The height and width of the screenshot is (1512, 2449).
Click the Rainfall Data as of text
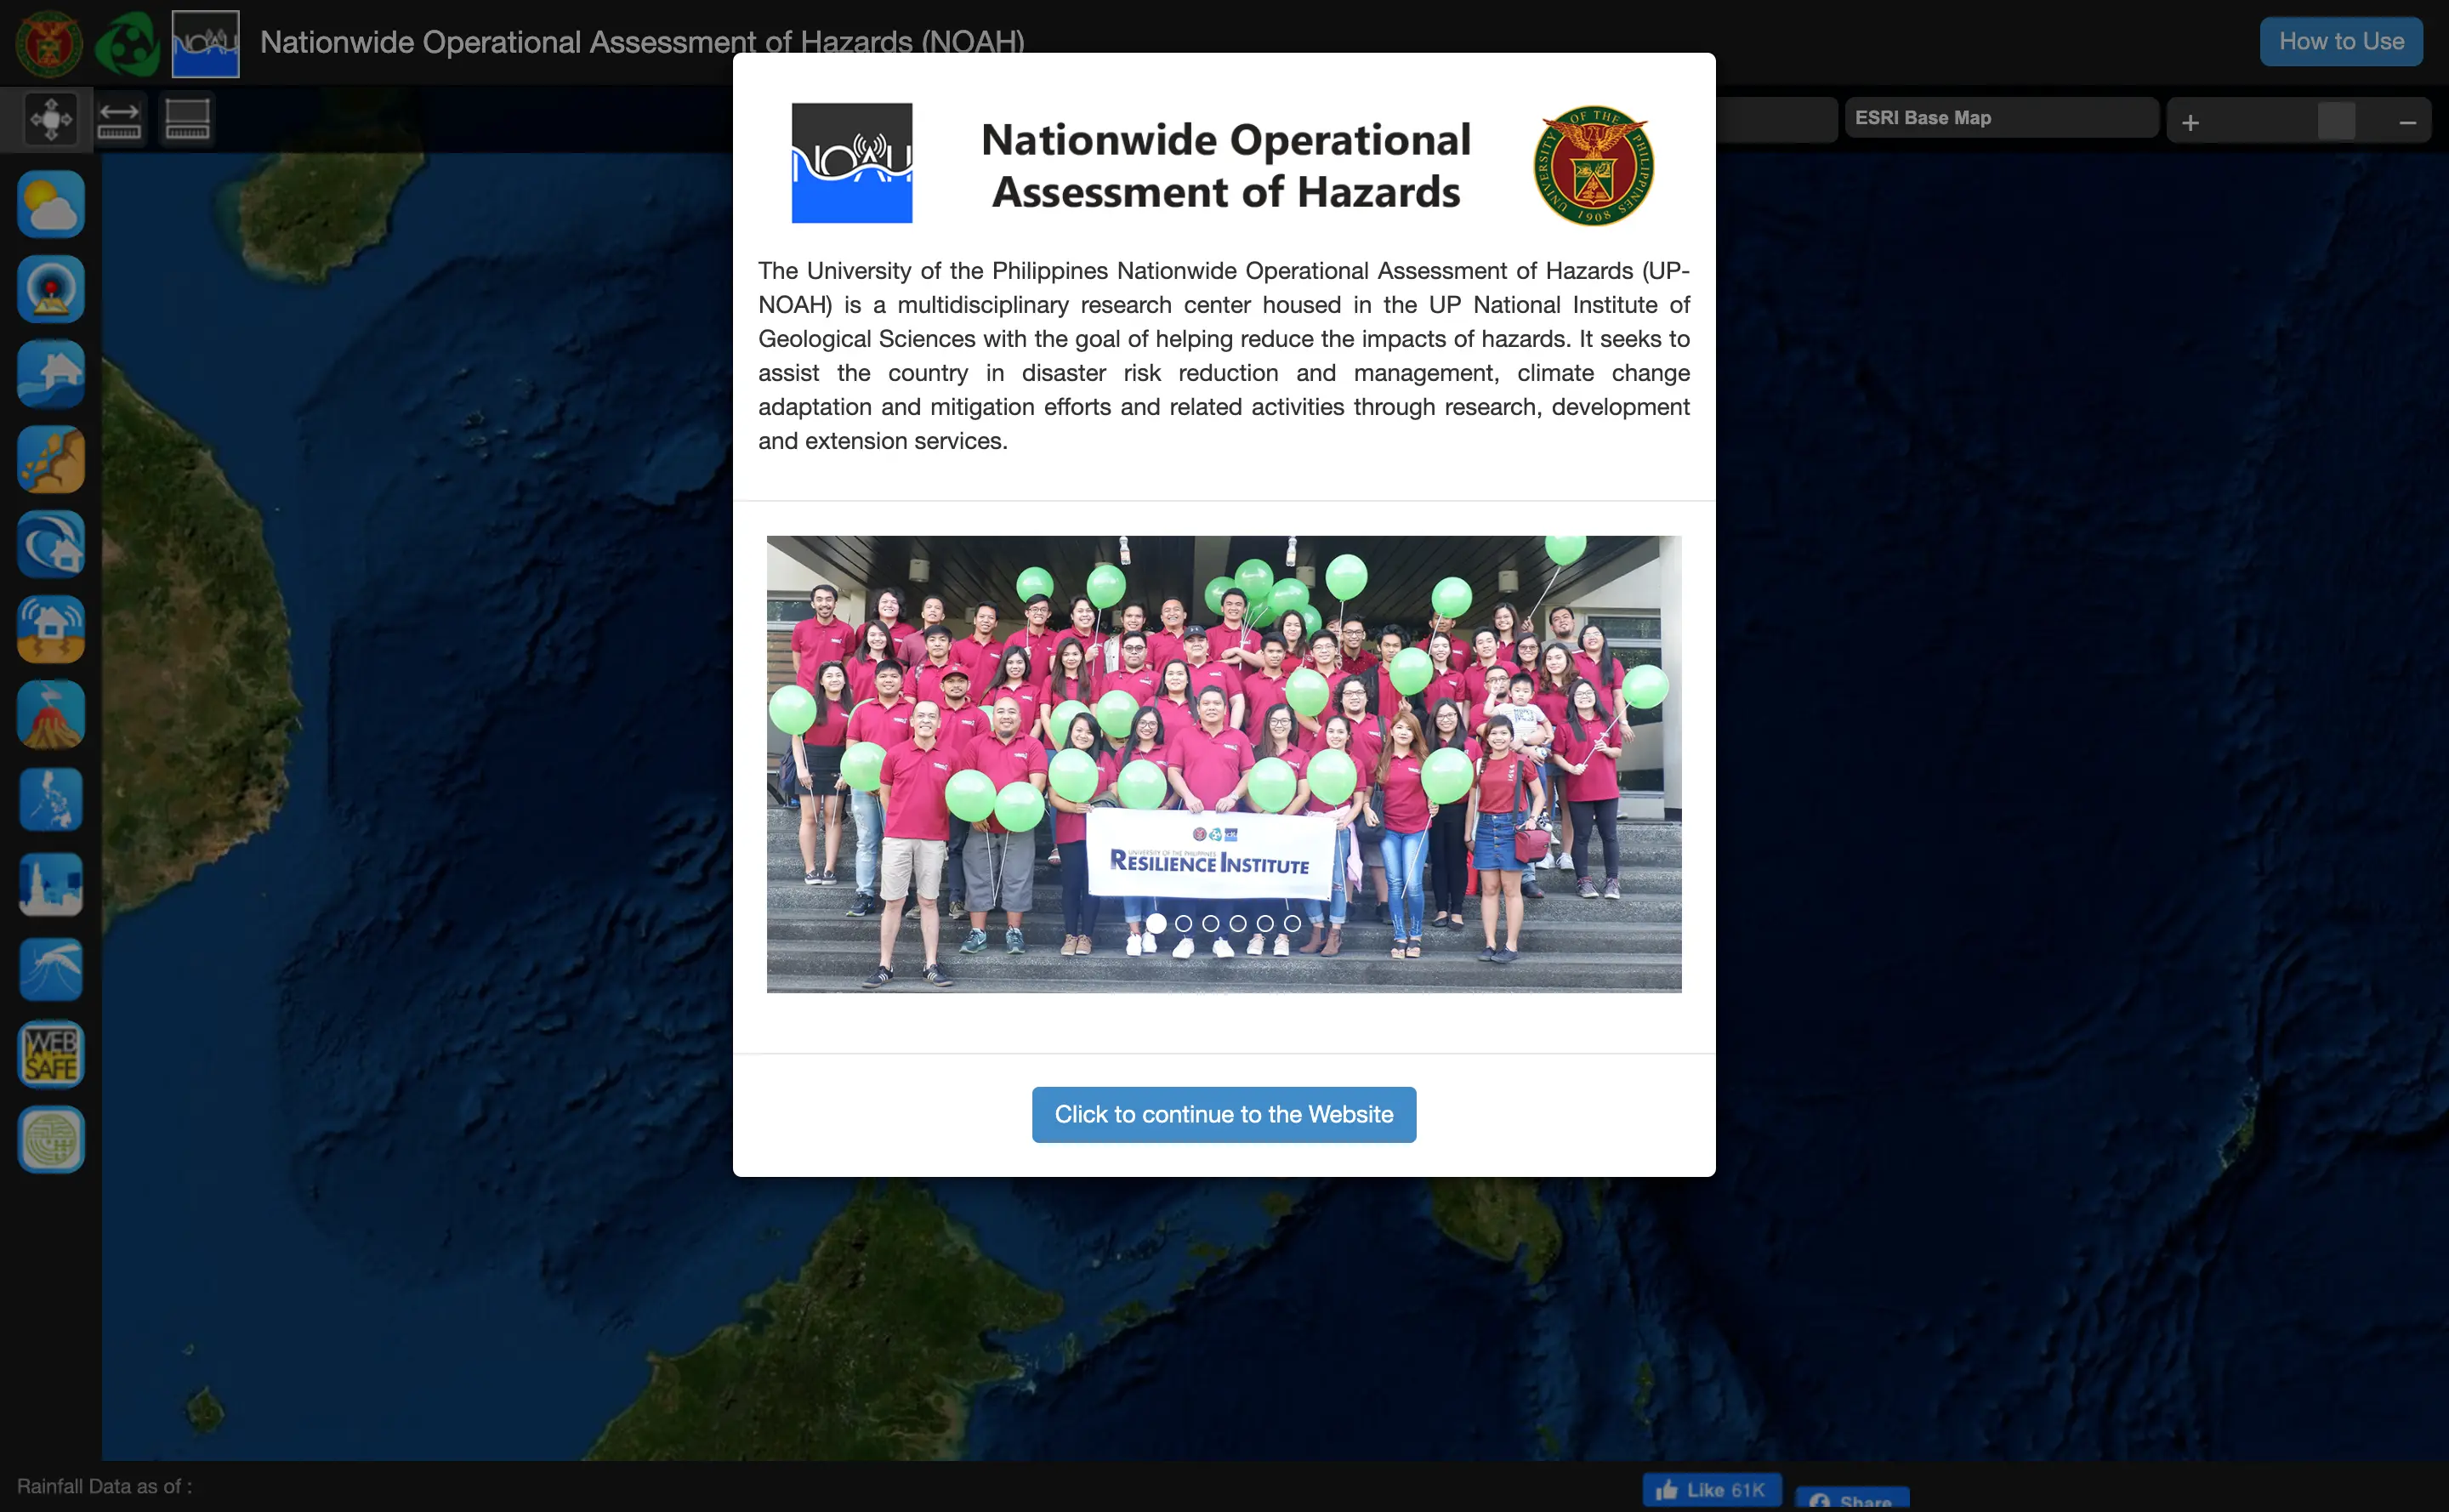pos(105,1486)
